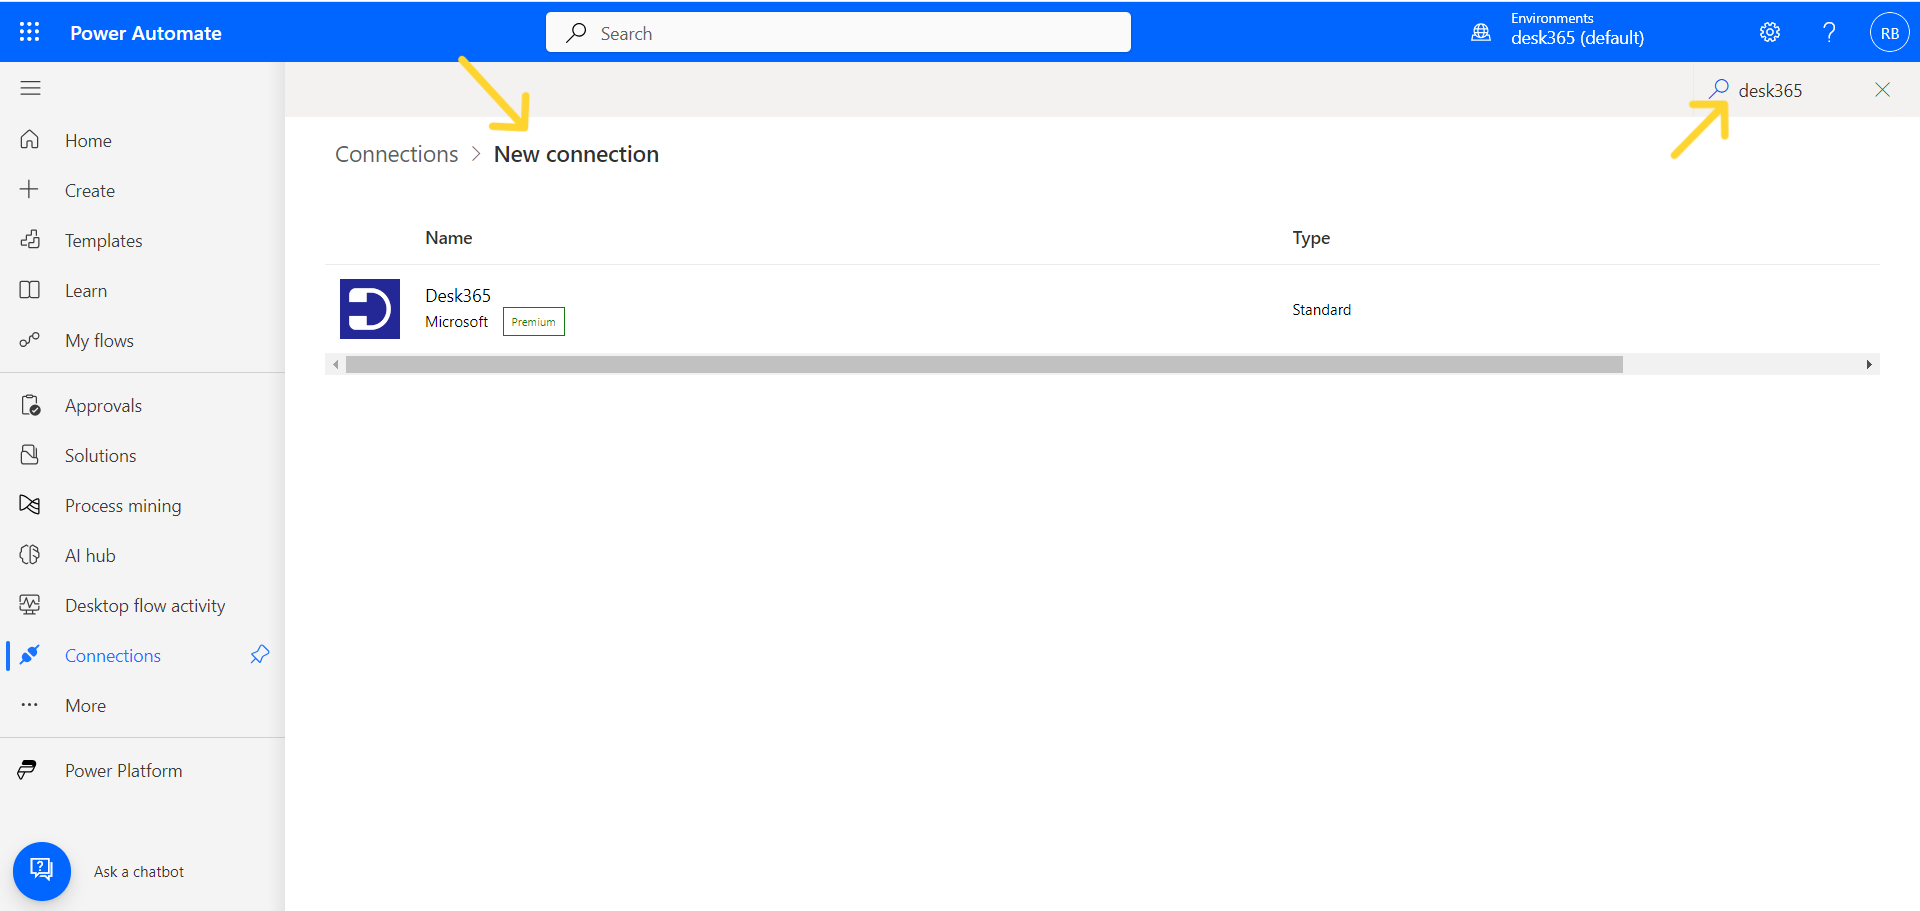Open the RB account profile
1920x911 pixels.
[x=1889, y=31]
